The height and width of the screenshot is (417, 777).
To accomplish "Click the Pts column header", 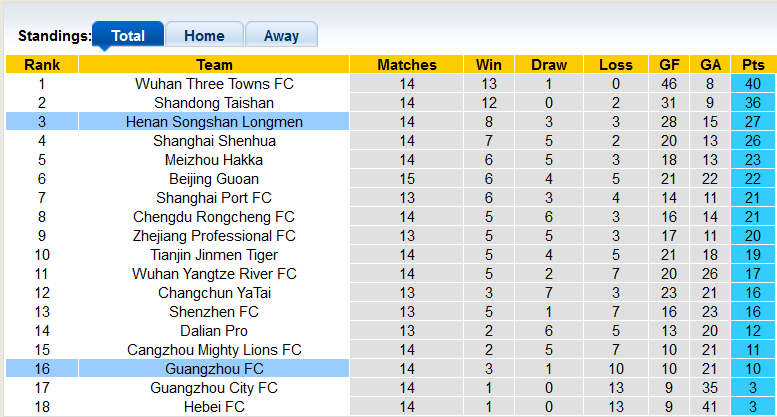I will point(753,64).
